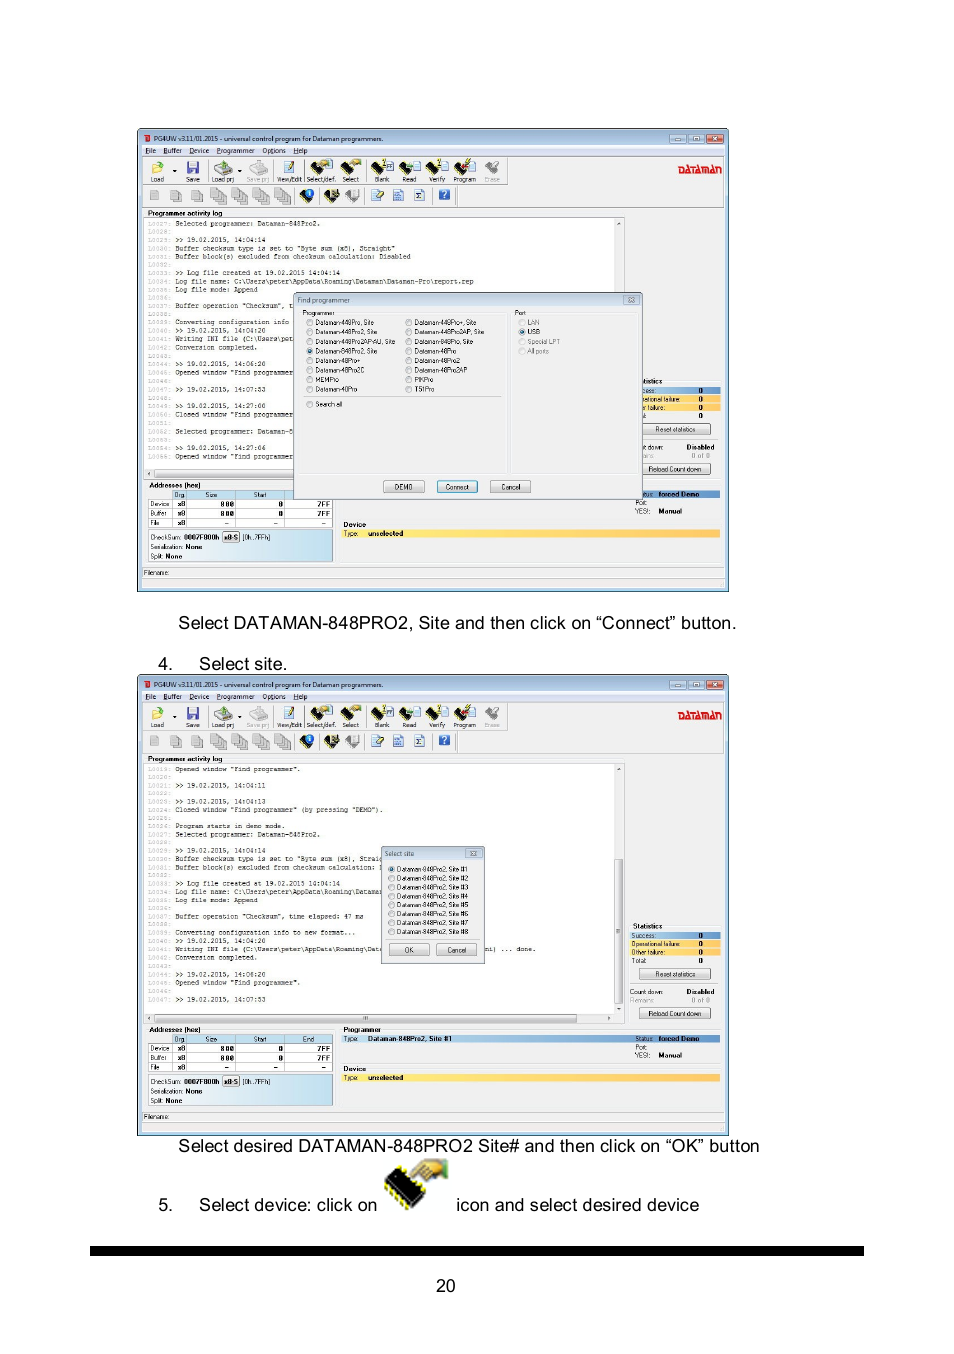Click the Select/def. device icon in the upper screenshot
The image size is (954, 1354).
(x=321, y=170)
